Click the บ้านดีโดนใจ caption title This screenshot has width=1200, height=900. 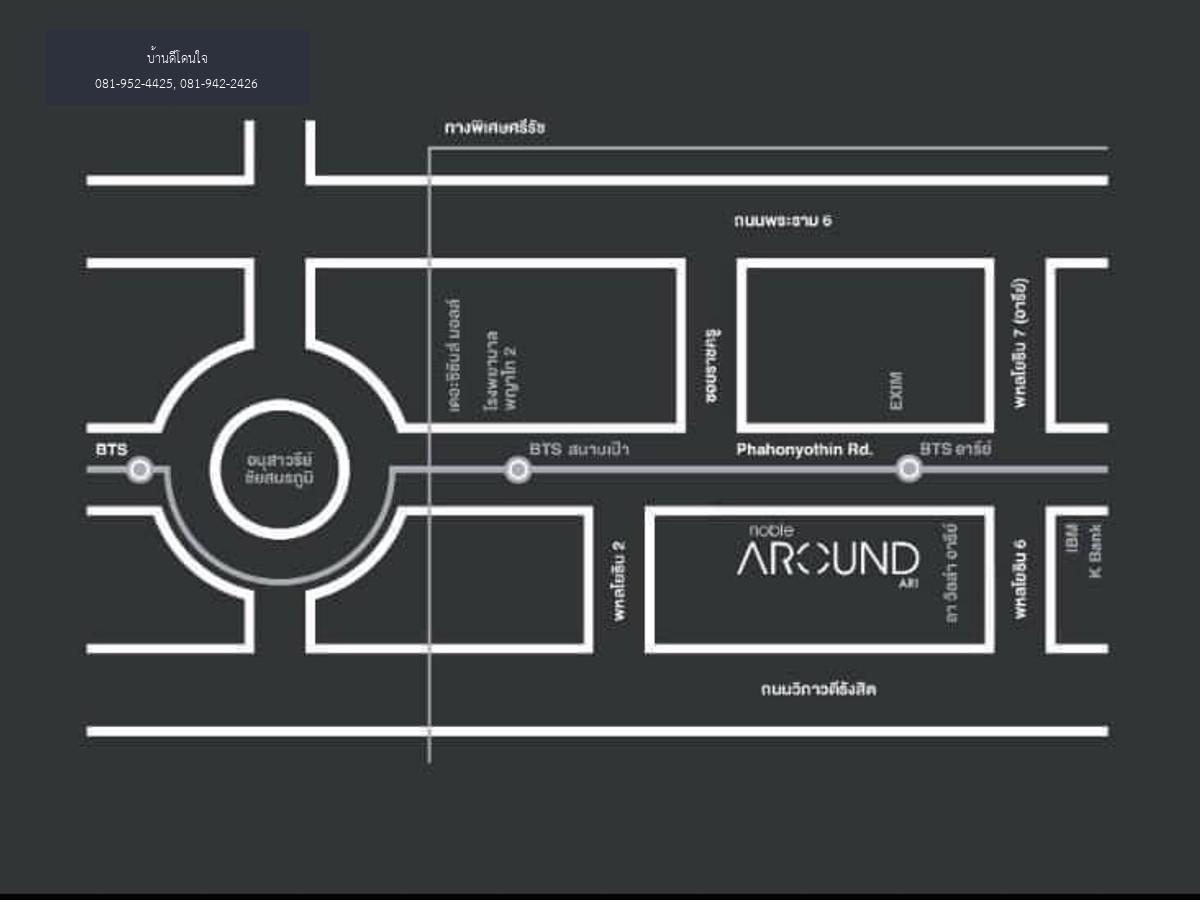tap(176, 58)
